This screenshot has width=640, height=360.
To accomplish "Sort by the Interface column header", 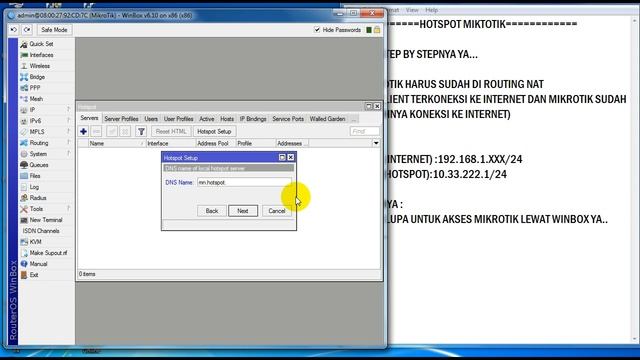I will coord(171,143).
